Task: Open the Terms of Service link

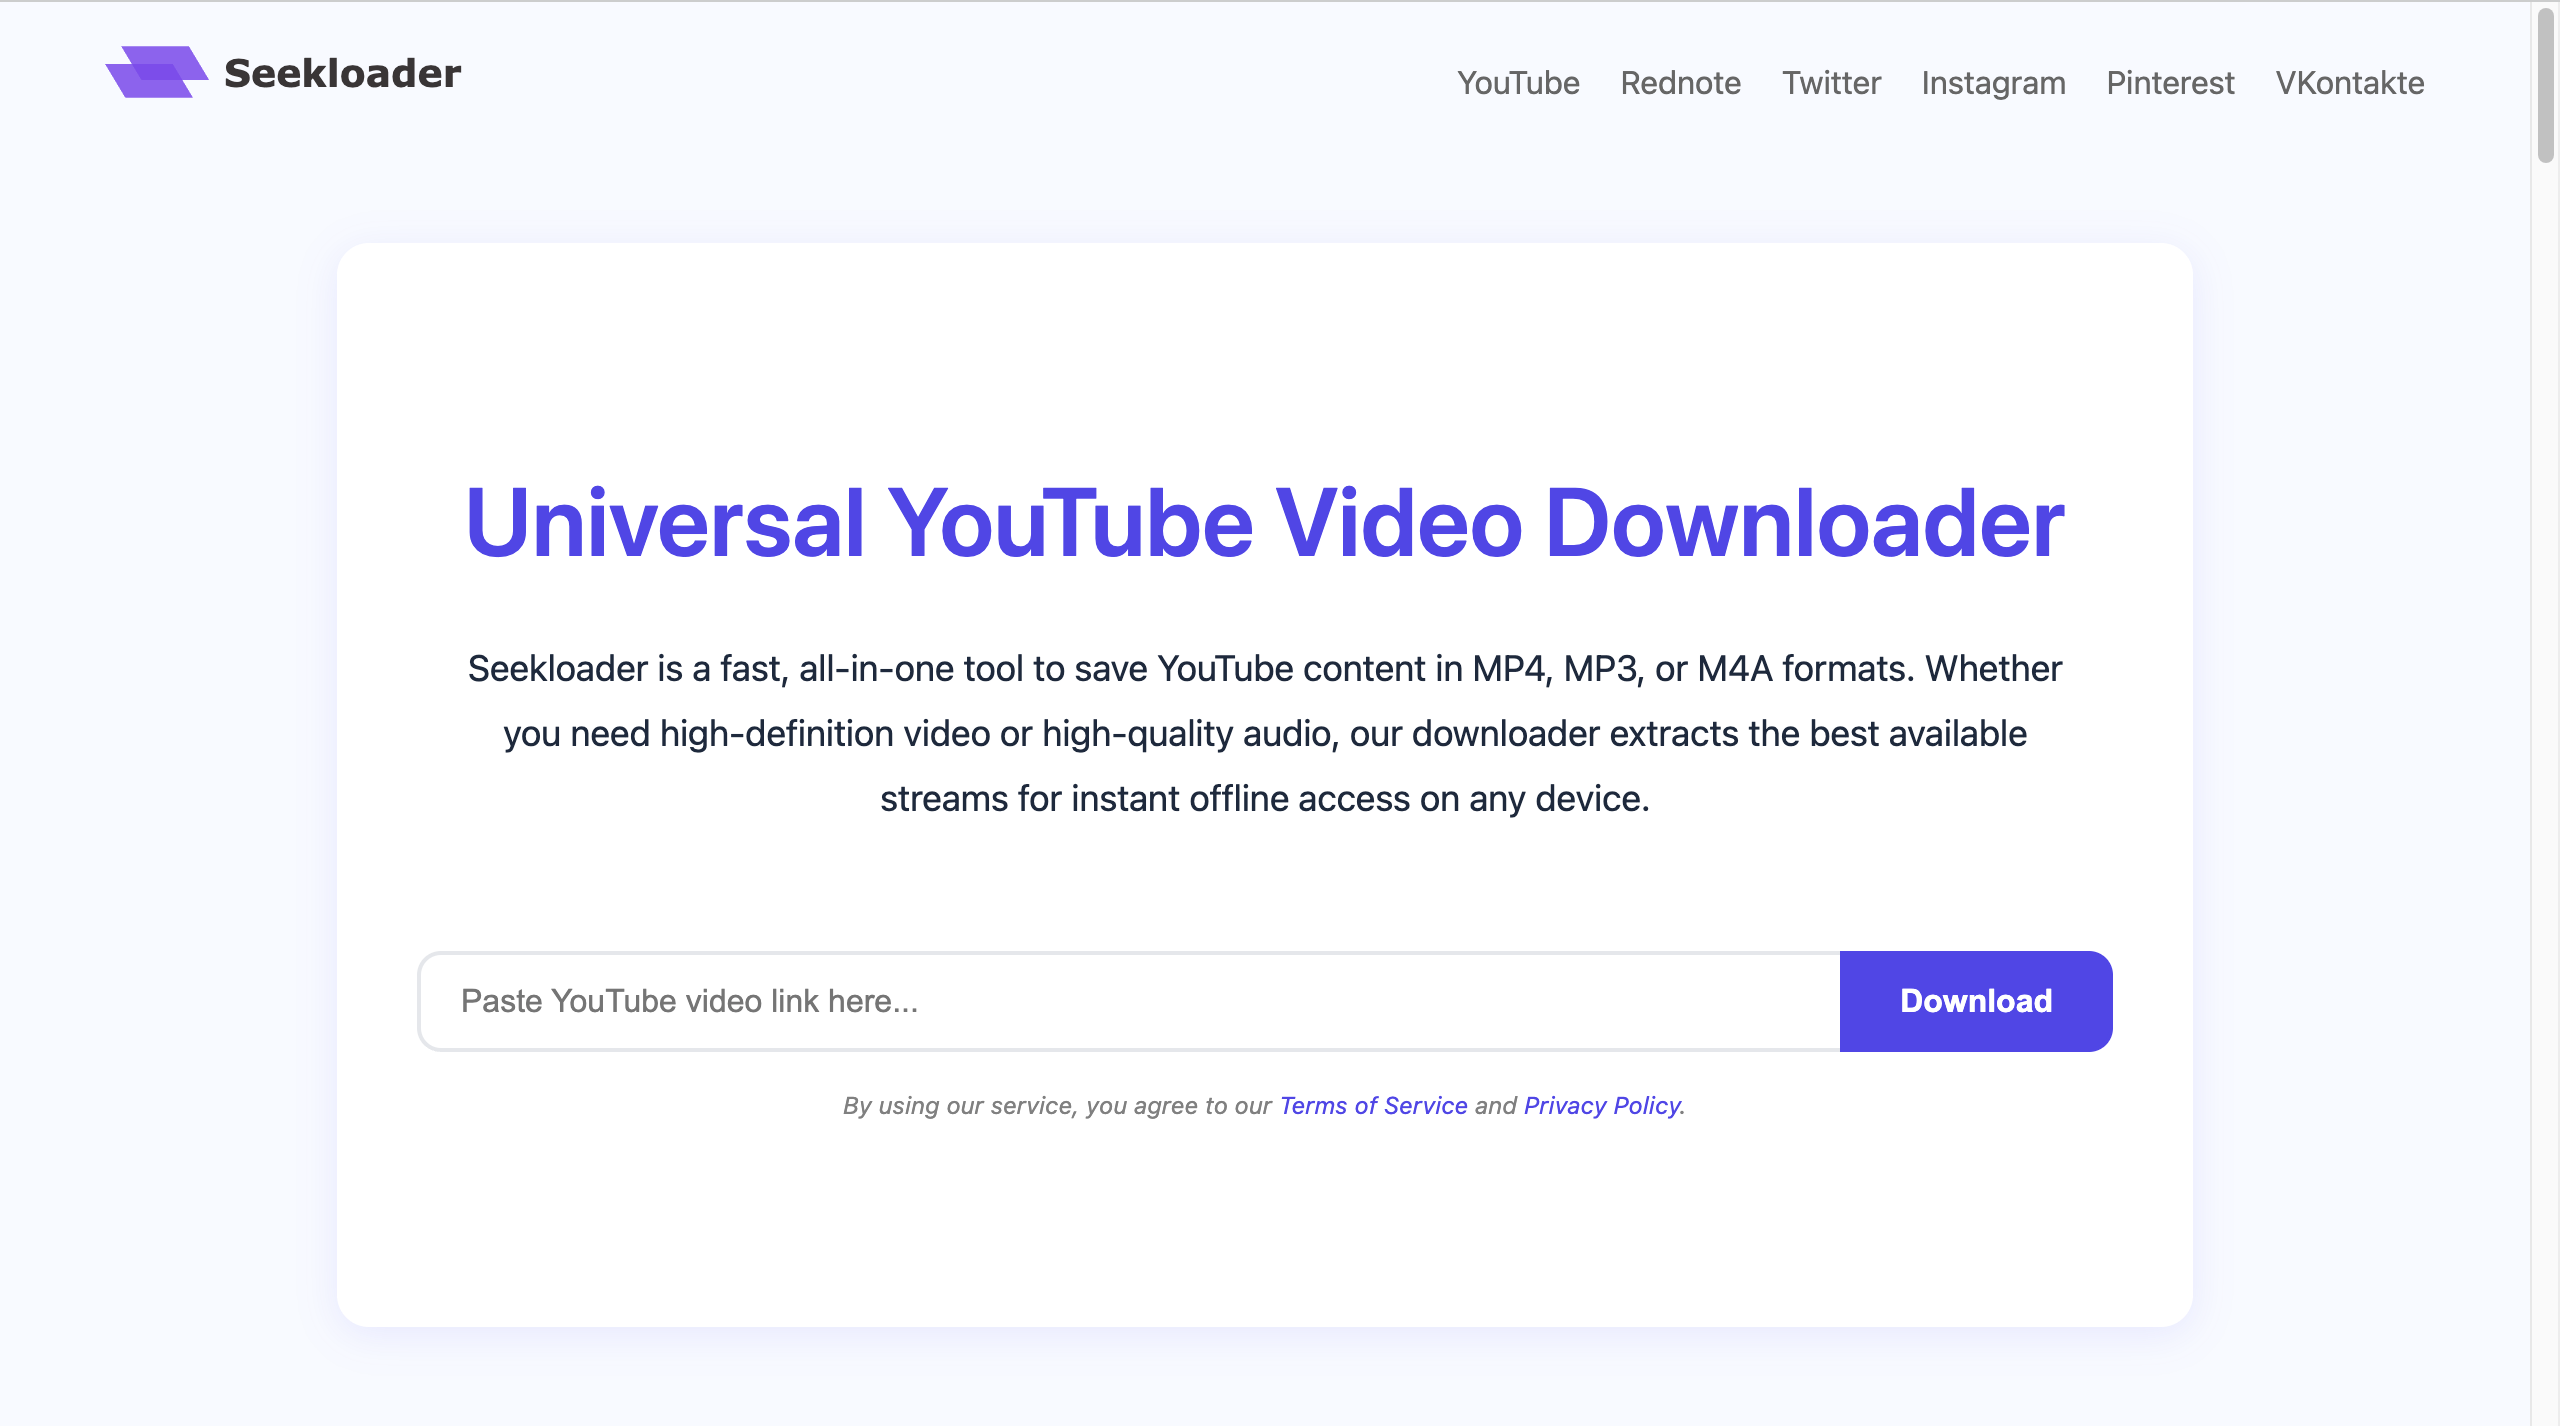Action: click(x=1373, y=1106)
